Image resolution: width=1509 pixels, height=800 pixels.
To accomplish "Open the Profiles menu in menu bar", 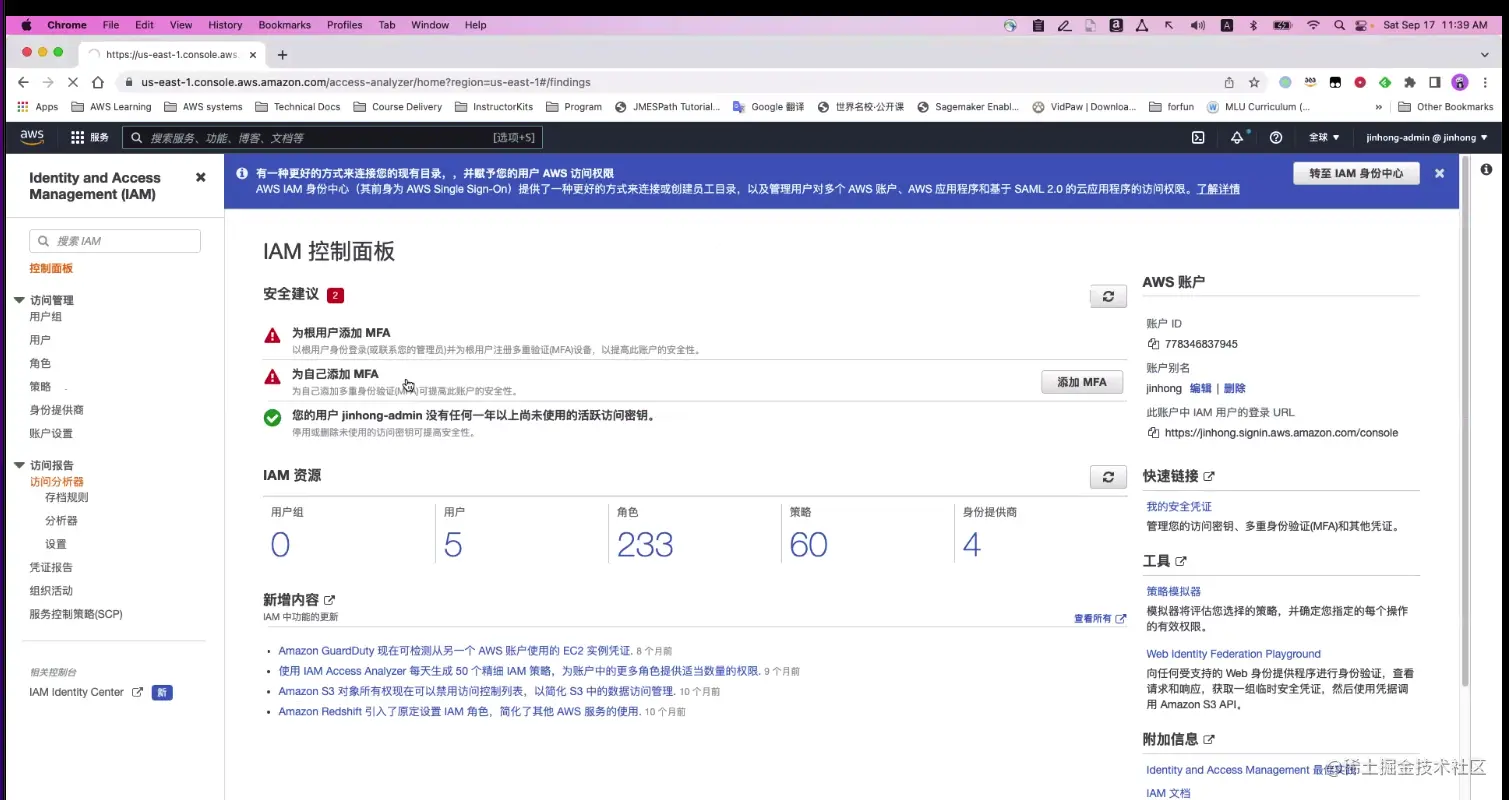I will point(344,25).
